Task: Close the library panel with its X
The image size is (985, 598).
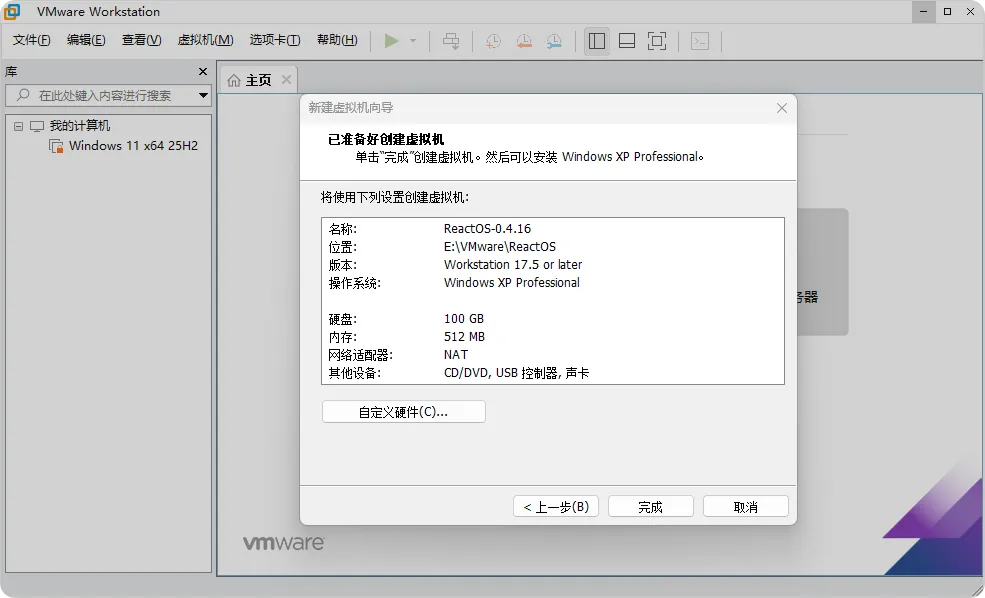Action: [x=203, y=72]
